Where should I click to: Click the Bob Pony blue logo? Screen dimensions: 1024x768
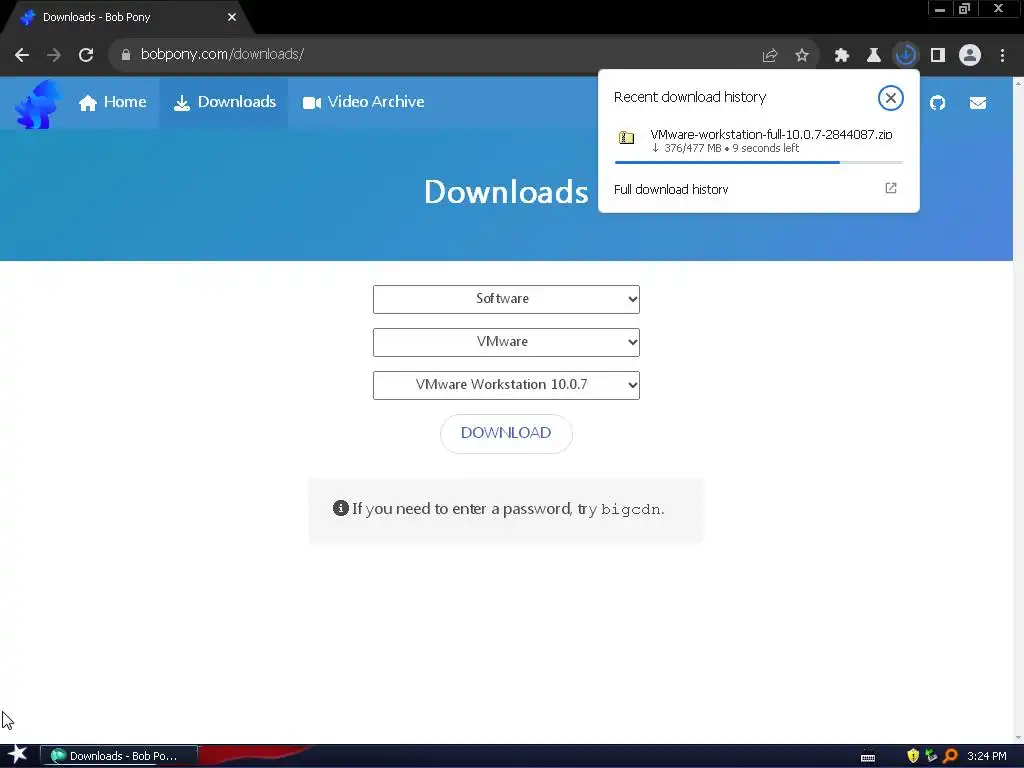point(37,104)
